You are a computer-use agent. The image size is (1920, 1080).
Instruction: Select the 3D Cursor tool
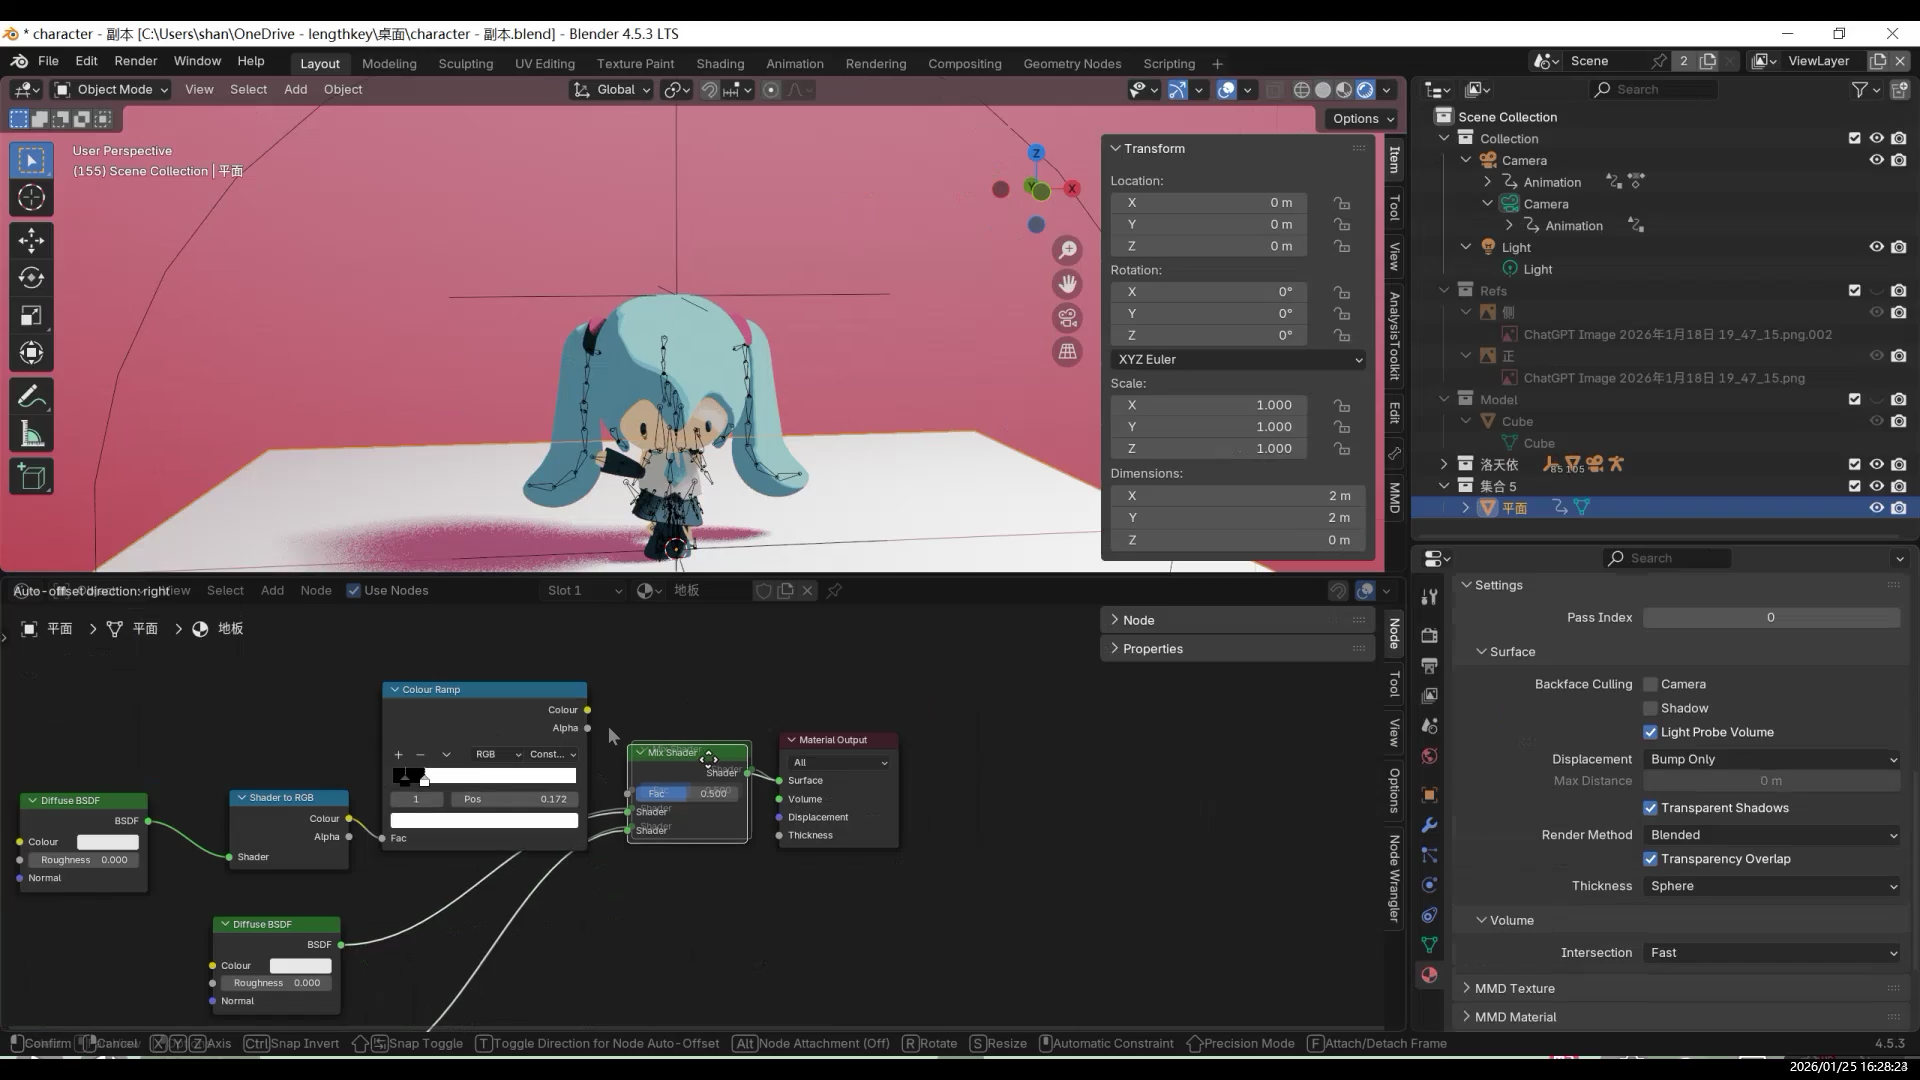point(31,197)
